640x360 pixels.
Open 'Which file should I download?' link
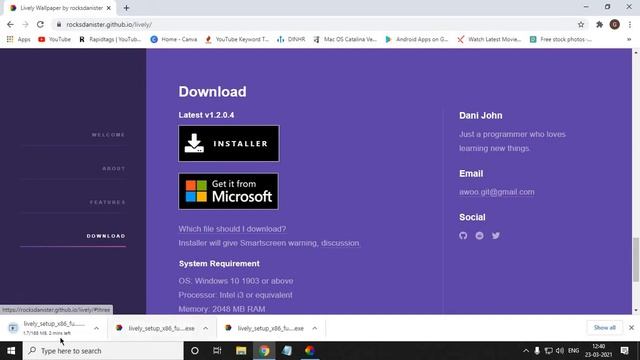[x=232, y=229]
